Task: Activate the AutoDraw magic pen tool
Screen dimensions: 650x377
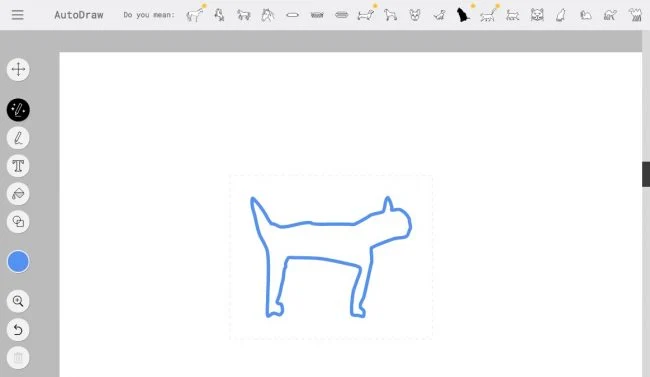Action: coord(18,110)
